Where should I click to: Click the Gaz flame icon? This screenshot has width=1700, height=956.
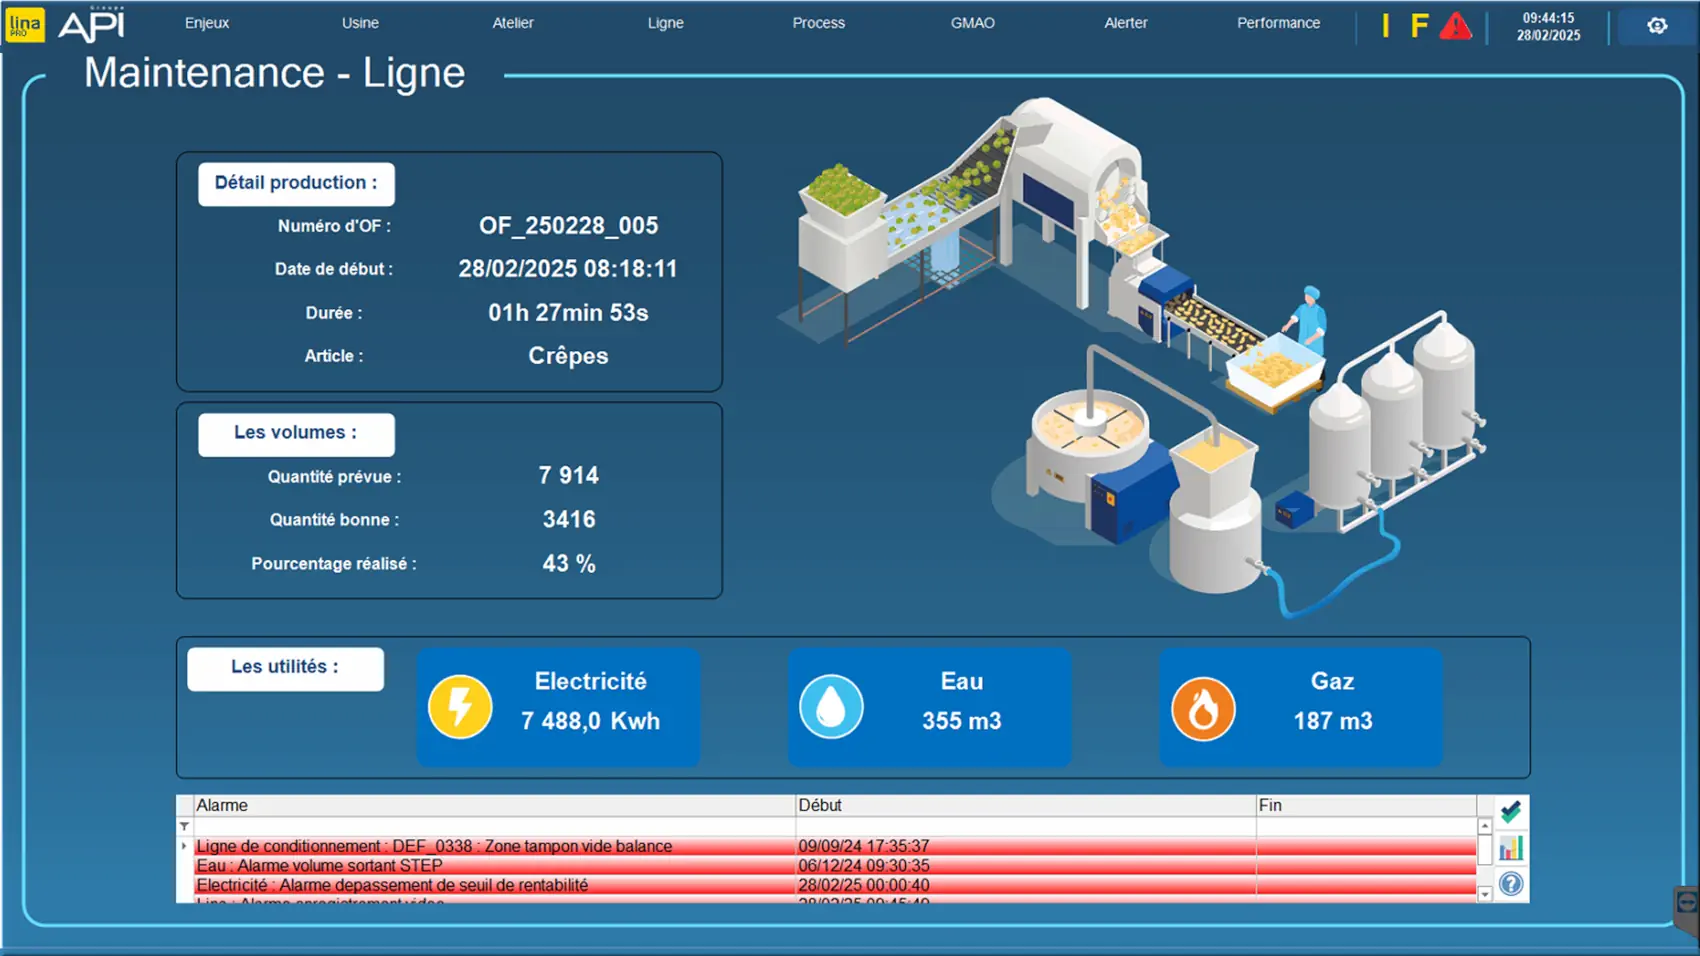tap(1203, 708)
